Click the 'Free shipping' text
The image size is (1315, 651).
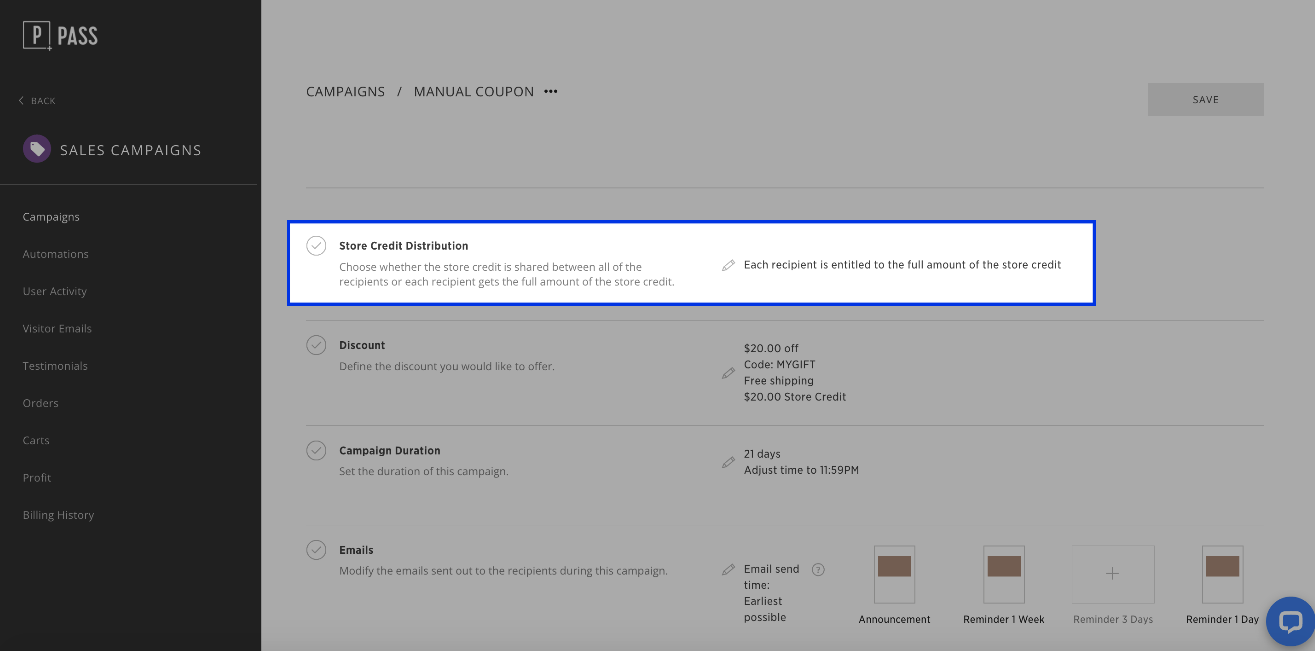(779, 381)
